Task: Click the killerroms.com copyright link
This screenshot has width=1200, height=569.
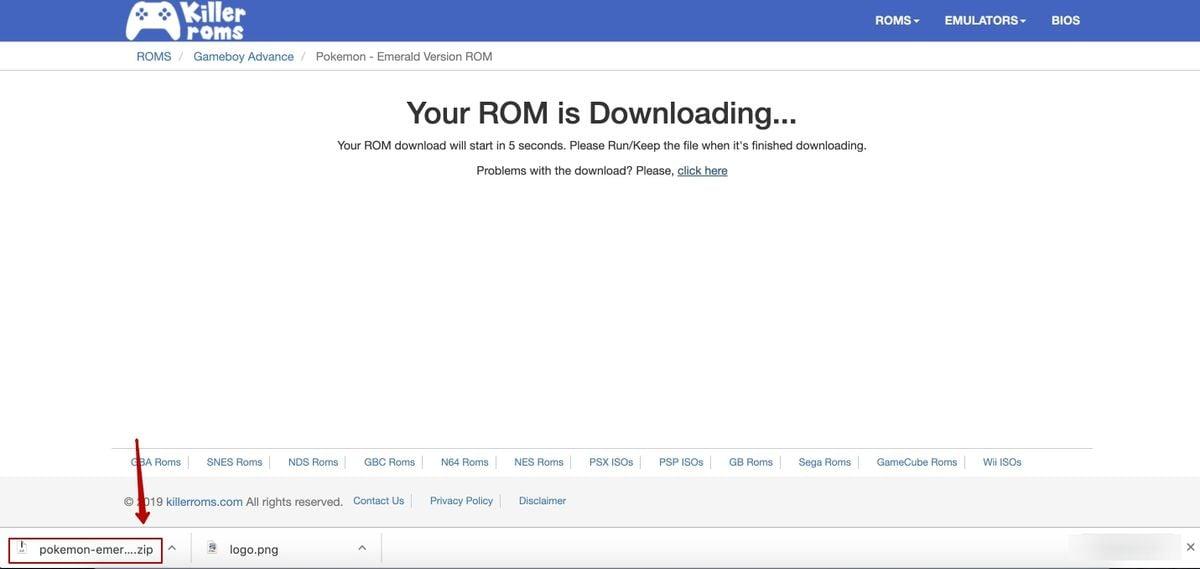Action: [x=204, y=502]
